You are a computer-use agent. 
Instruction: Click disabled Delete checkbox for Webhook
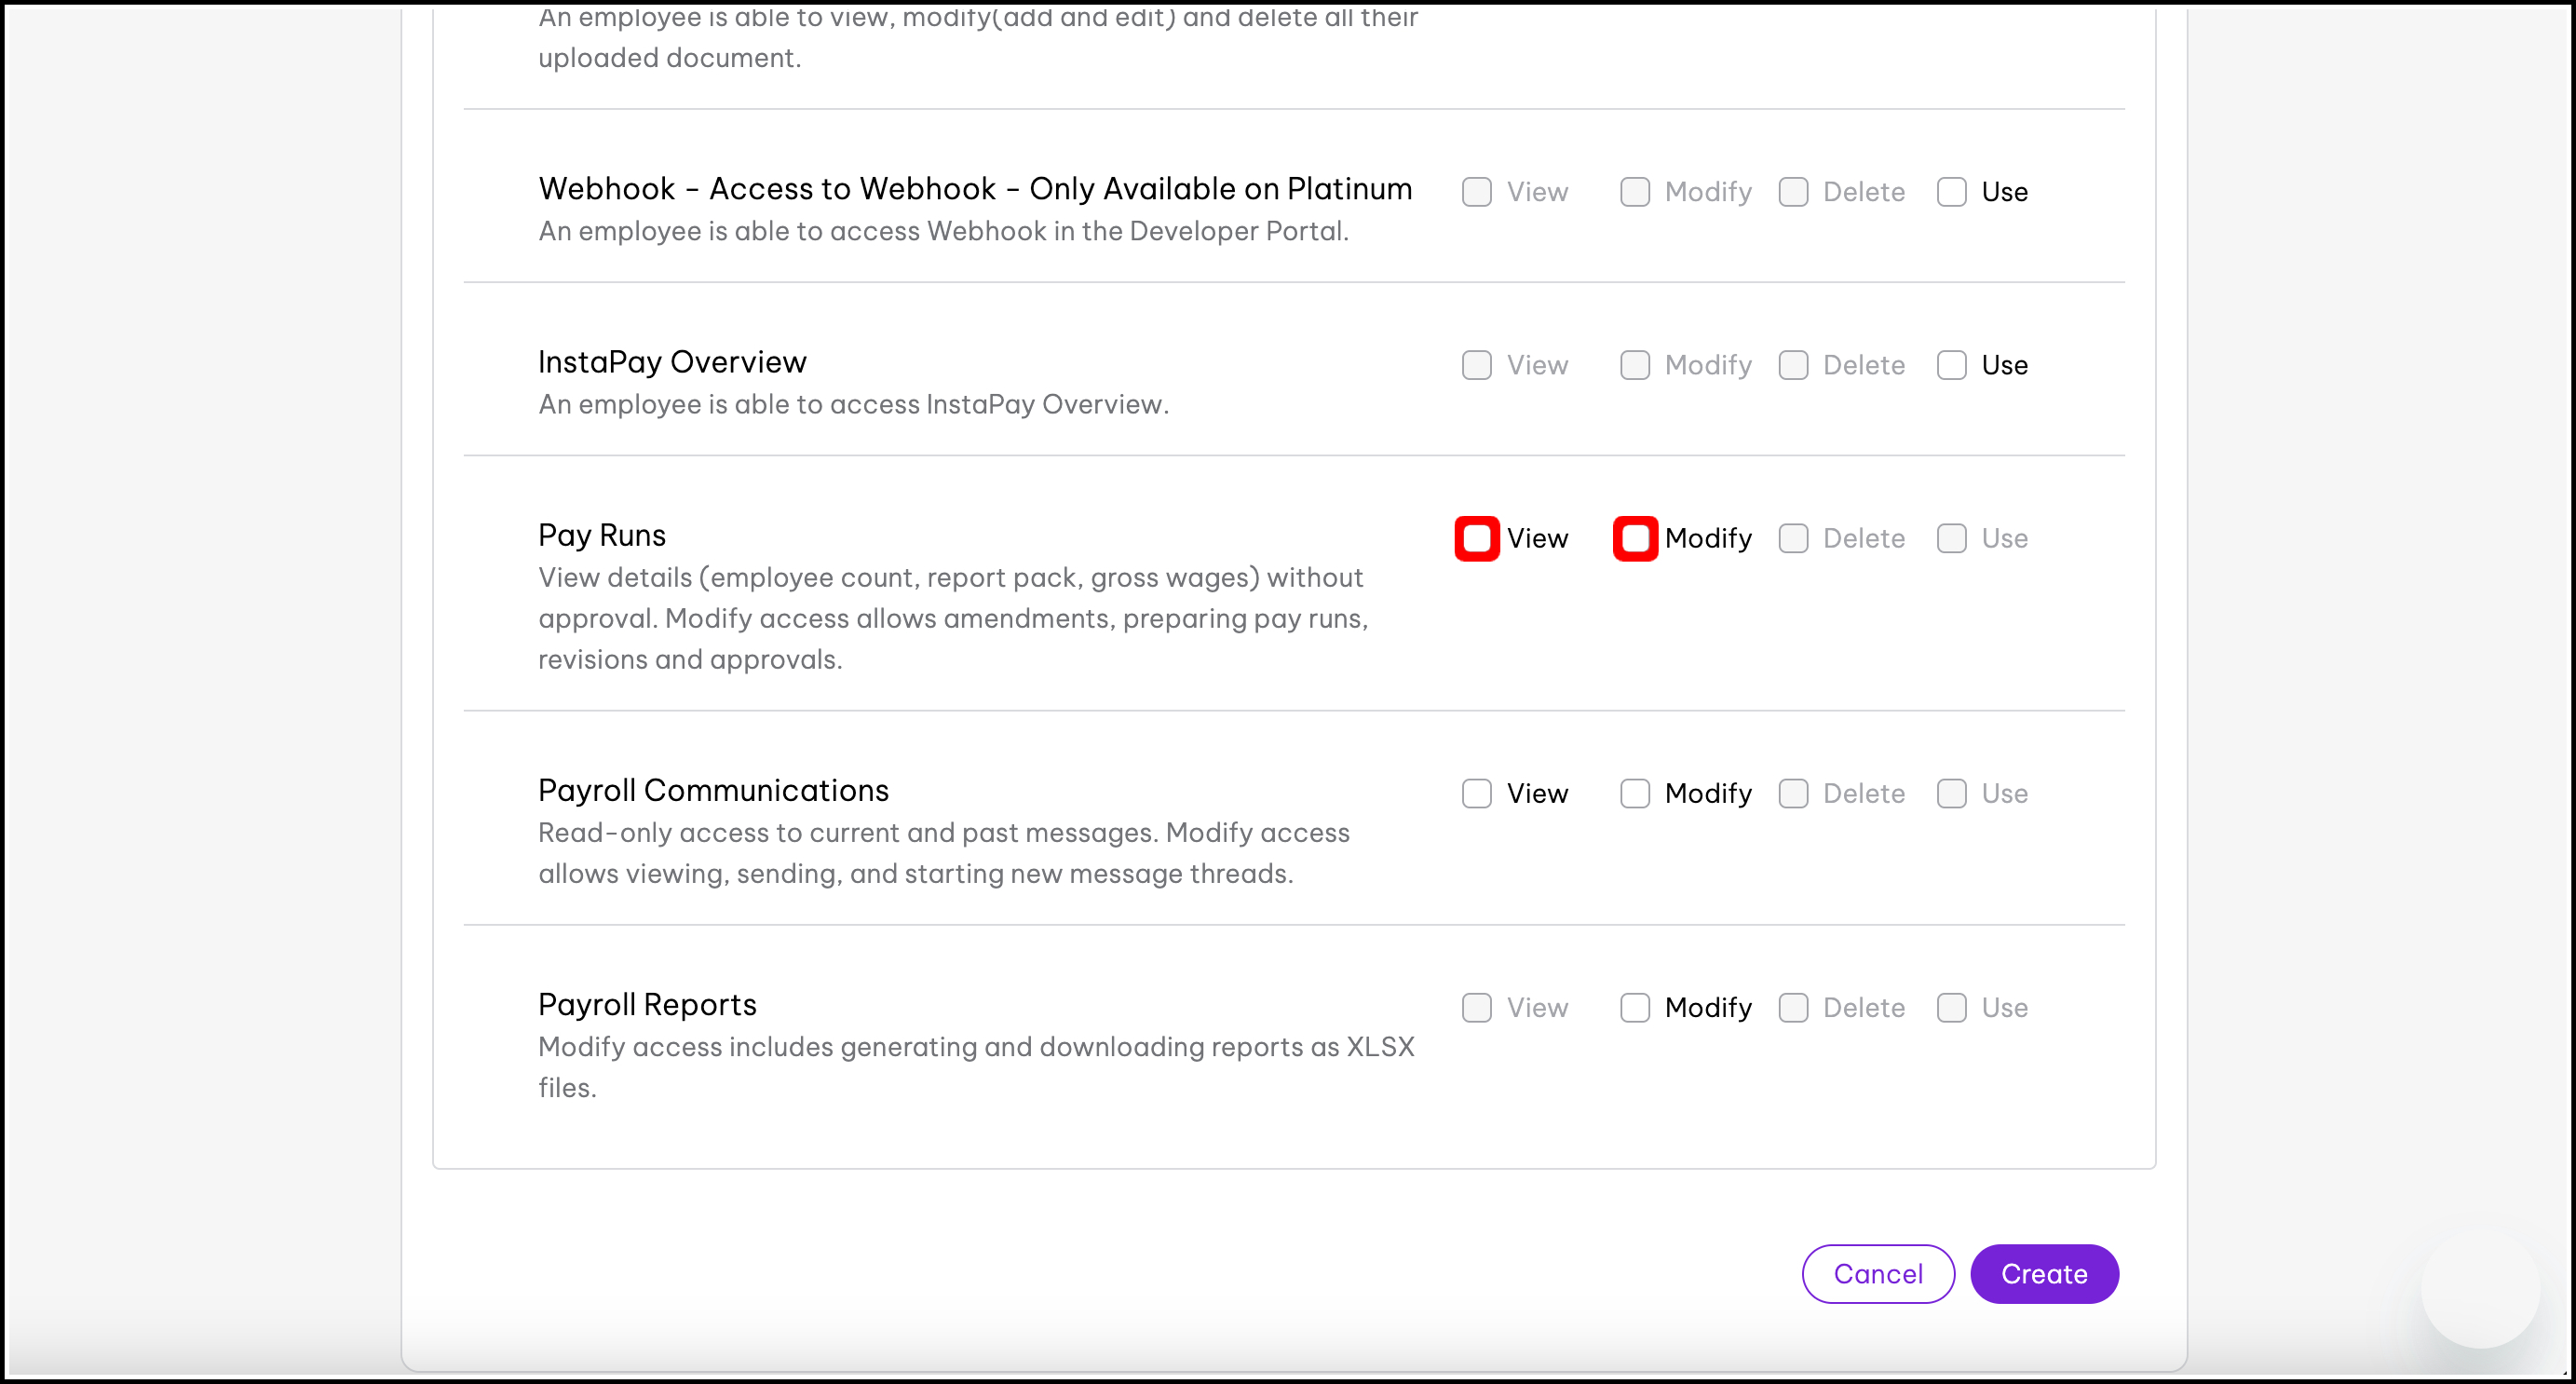tap(1793, 192)
